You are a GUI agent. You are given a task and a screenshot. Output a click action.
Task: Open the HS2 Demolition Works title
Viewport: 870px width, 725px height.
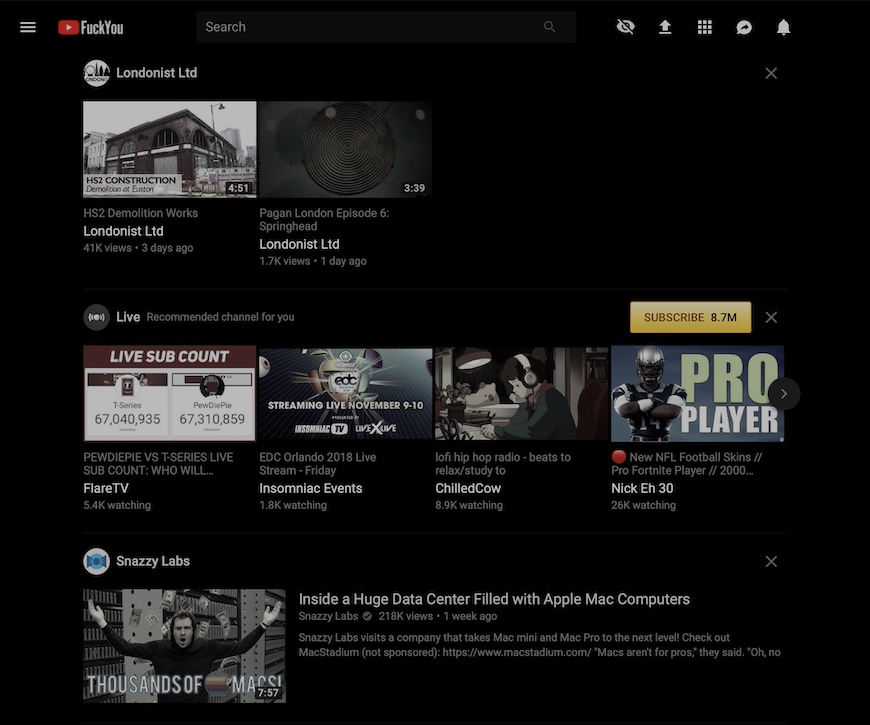[140, 213]
